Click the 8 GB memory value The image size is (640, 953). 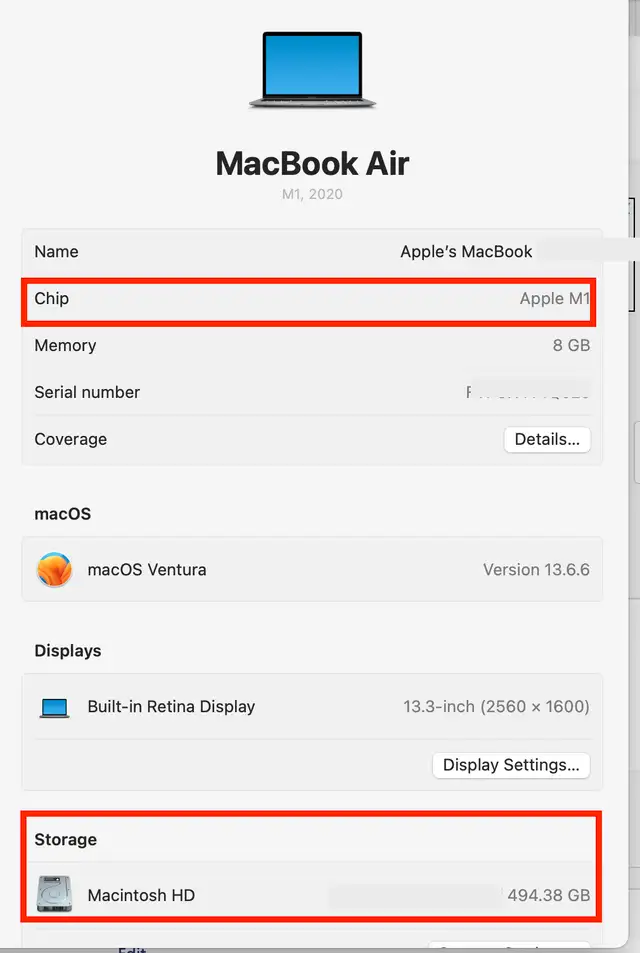pos(571,345)
